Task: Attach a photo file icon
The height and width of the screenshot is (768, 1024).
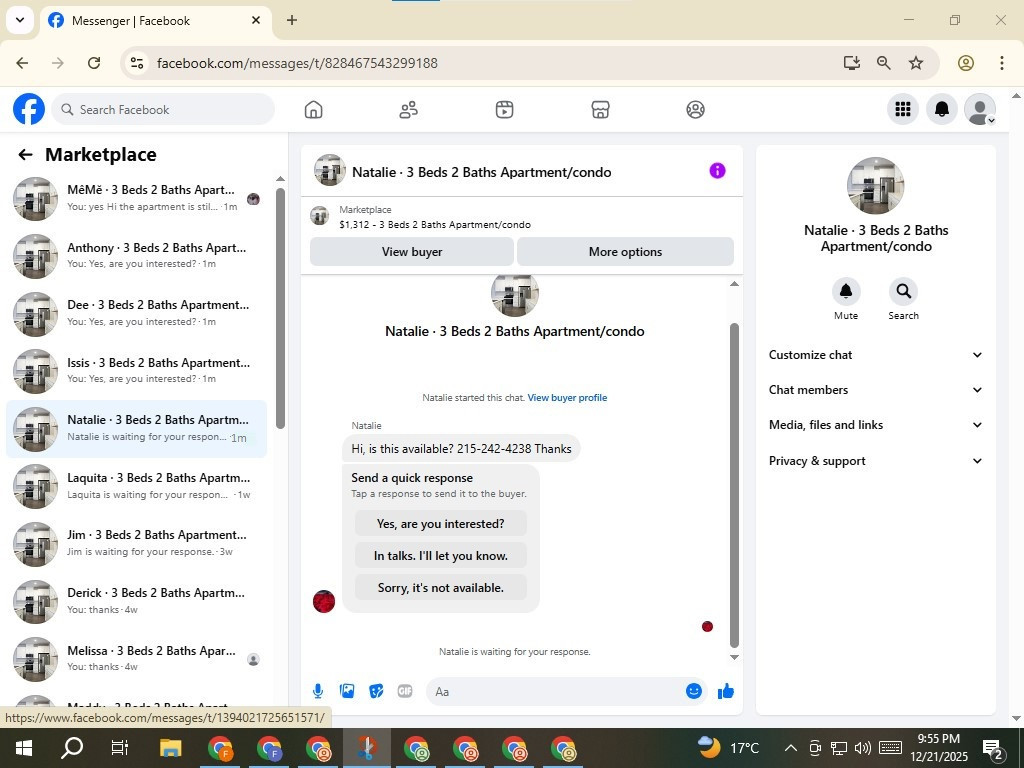Action: pyautogui.click(x=347, y=691)
